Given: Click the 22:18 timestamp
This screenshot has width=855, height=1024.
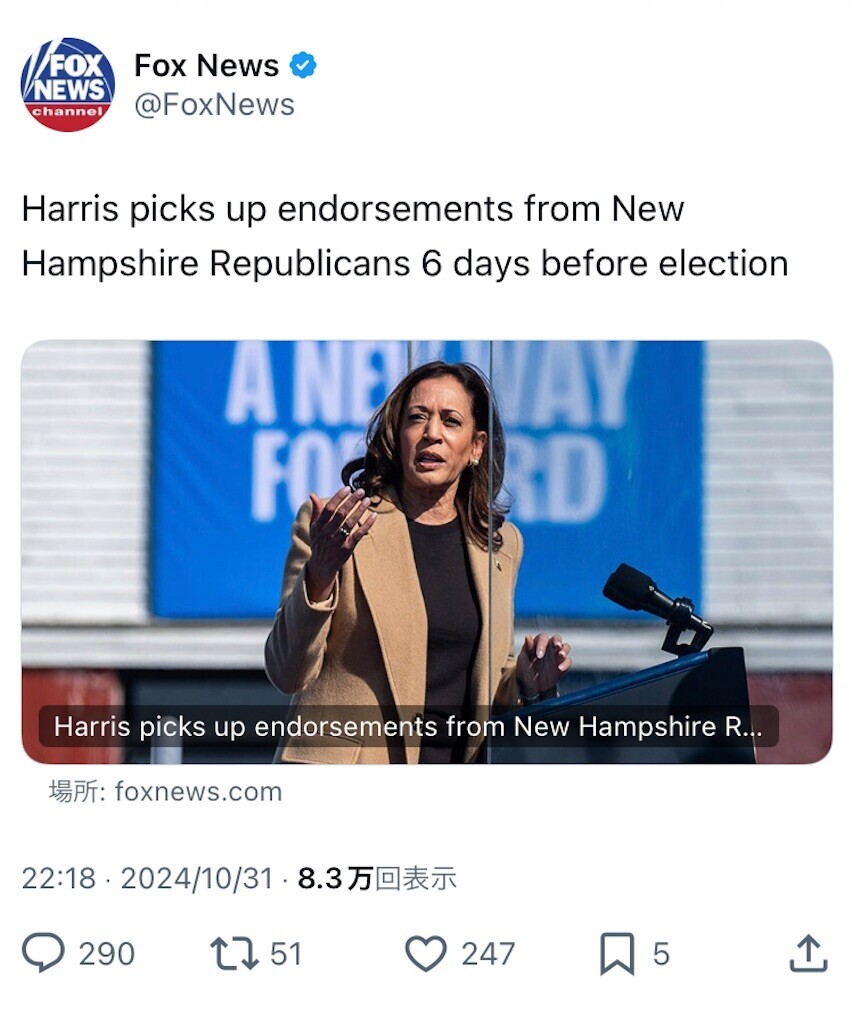Looking at the screenshot, I should 59,878.
